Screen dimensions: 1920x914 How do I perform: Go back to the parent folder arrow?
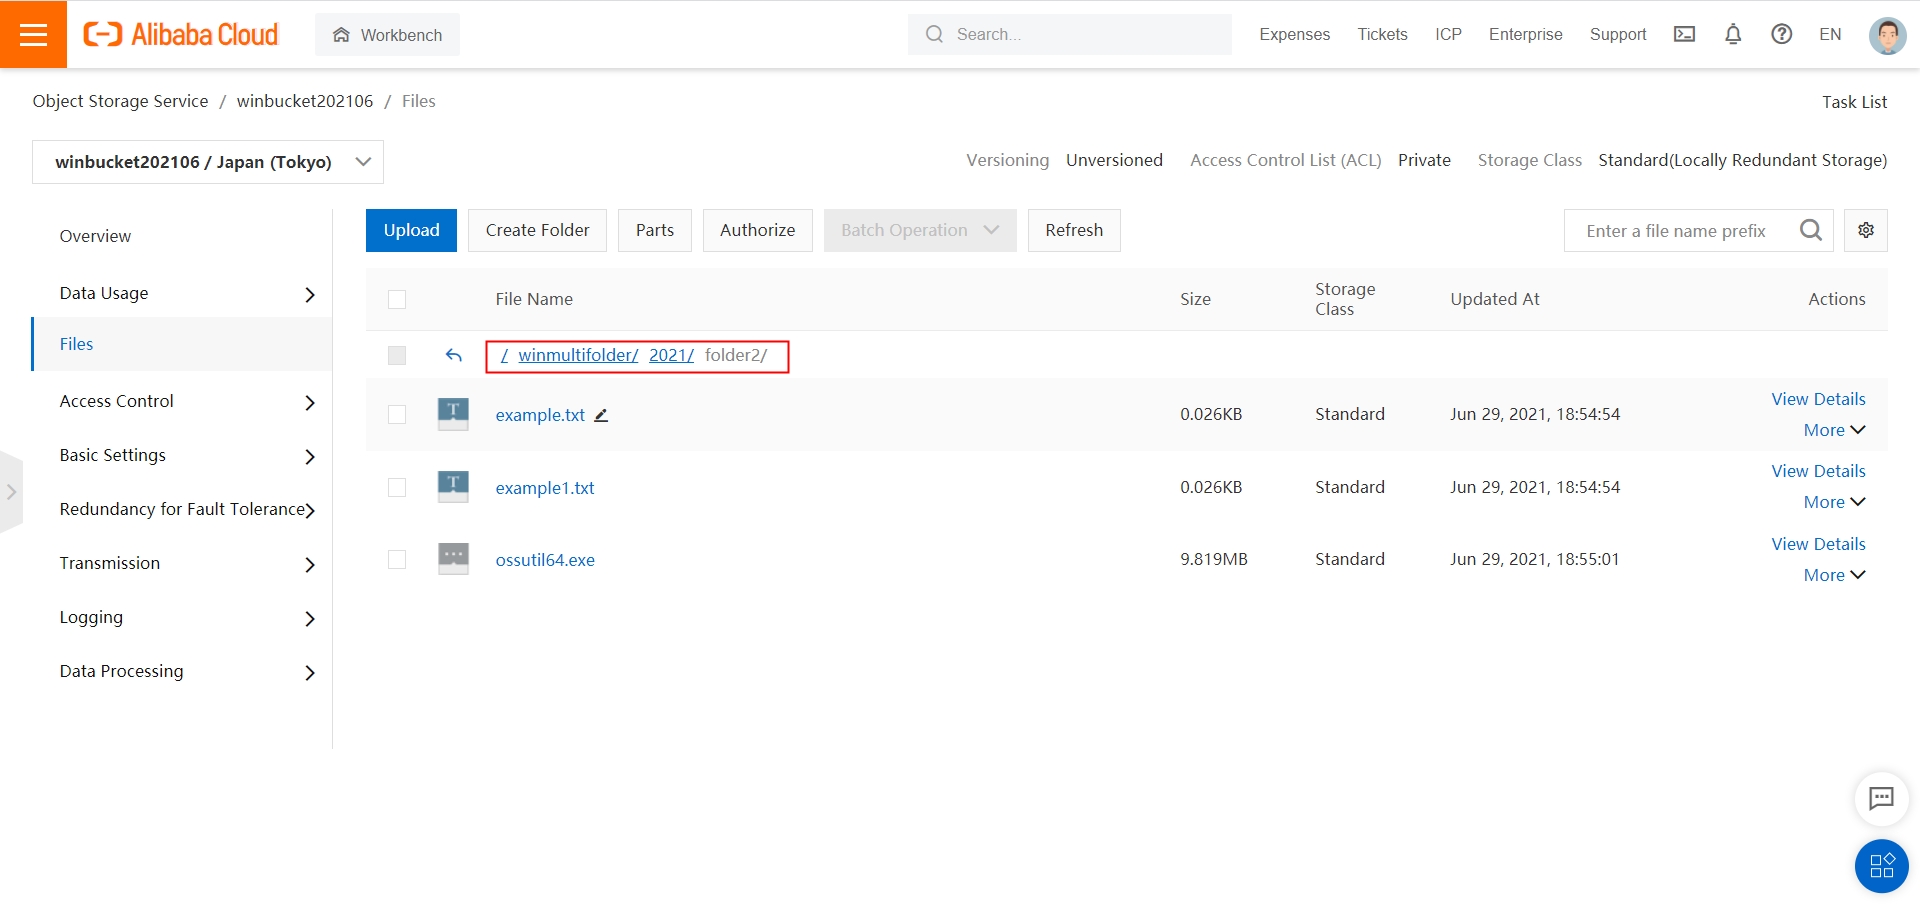point(453,355)
